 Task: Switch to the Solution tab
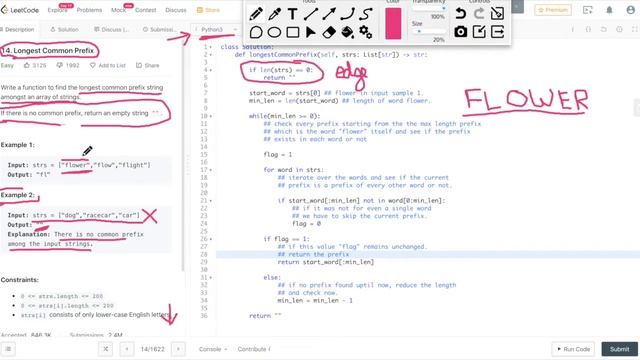click(x=64, y=29)
